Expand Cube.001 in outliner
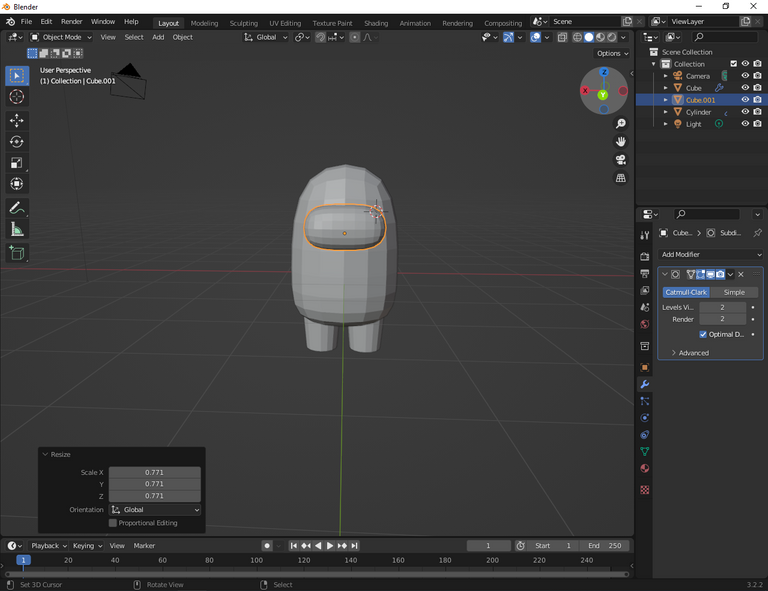Viewport: 768px width, 591px height. point(665,100)
